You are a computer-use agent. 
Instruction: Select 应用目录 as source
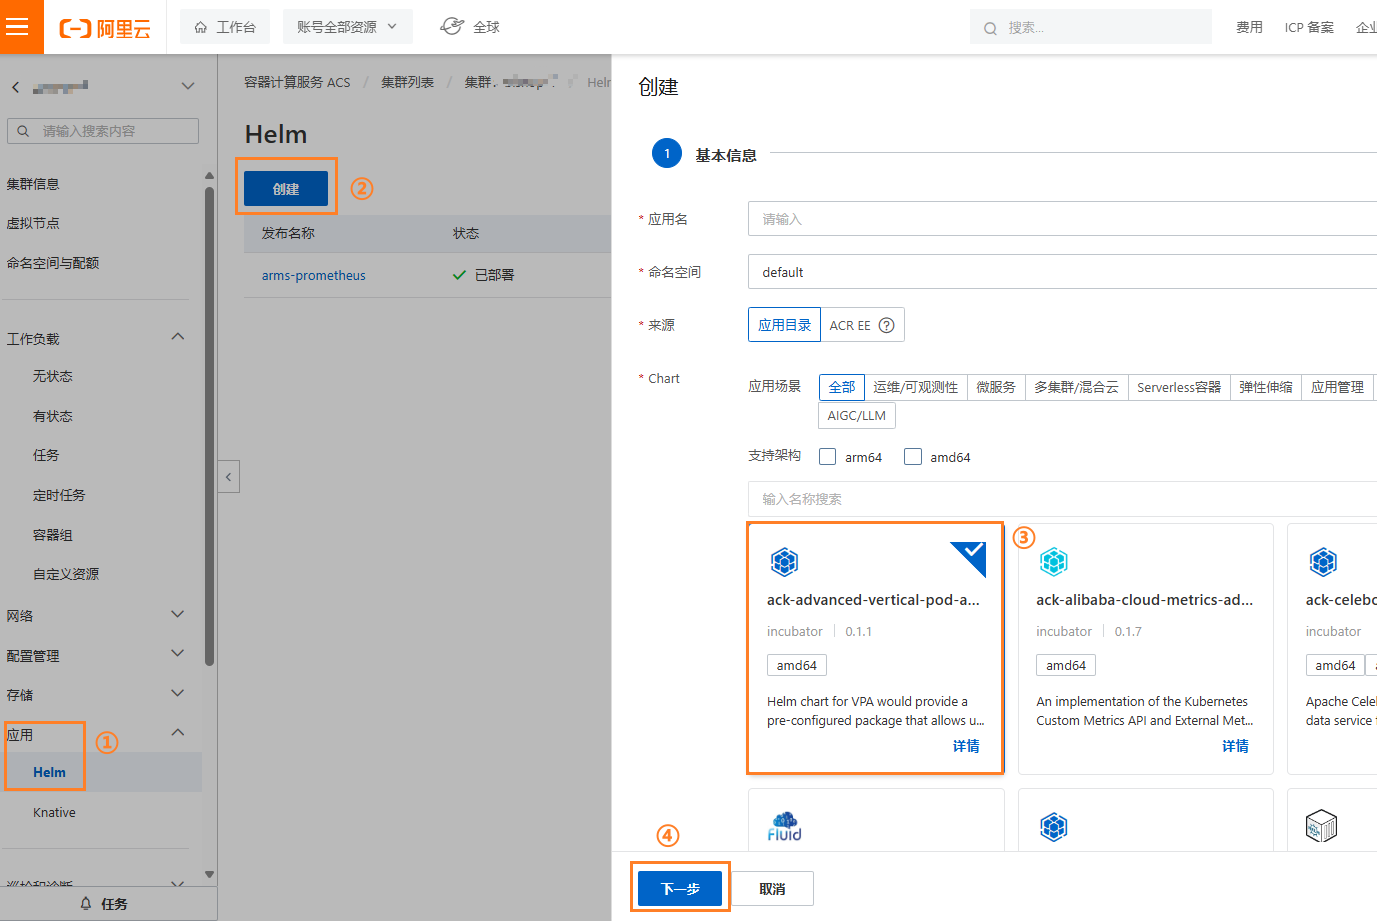[x=784, y=325]
